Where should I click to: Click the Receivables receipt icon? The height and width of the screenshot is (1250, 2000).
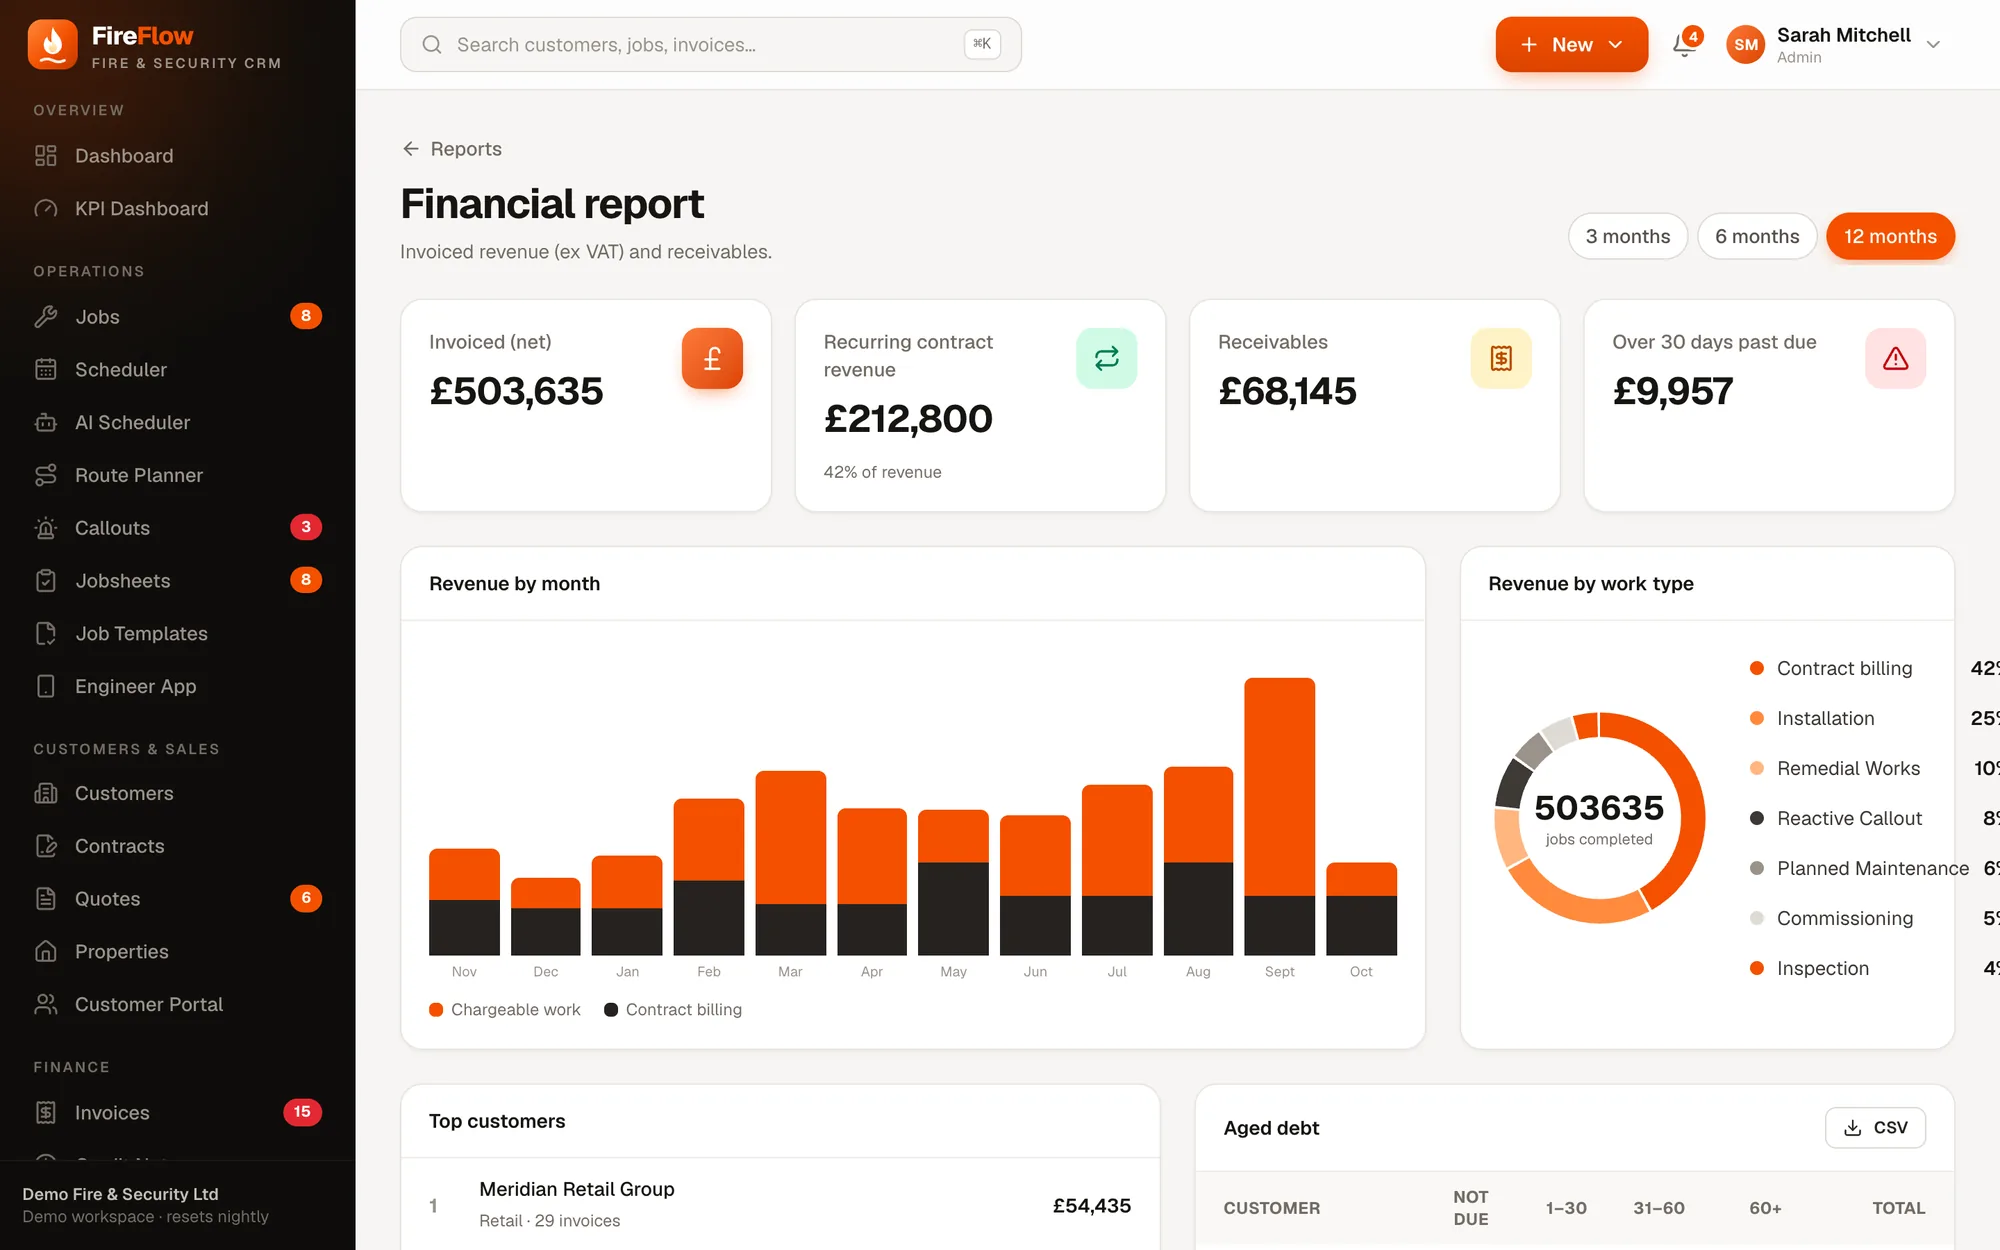tap(1501, 358)
